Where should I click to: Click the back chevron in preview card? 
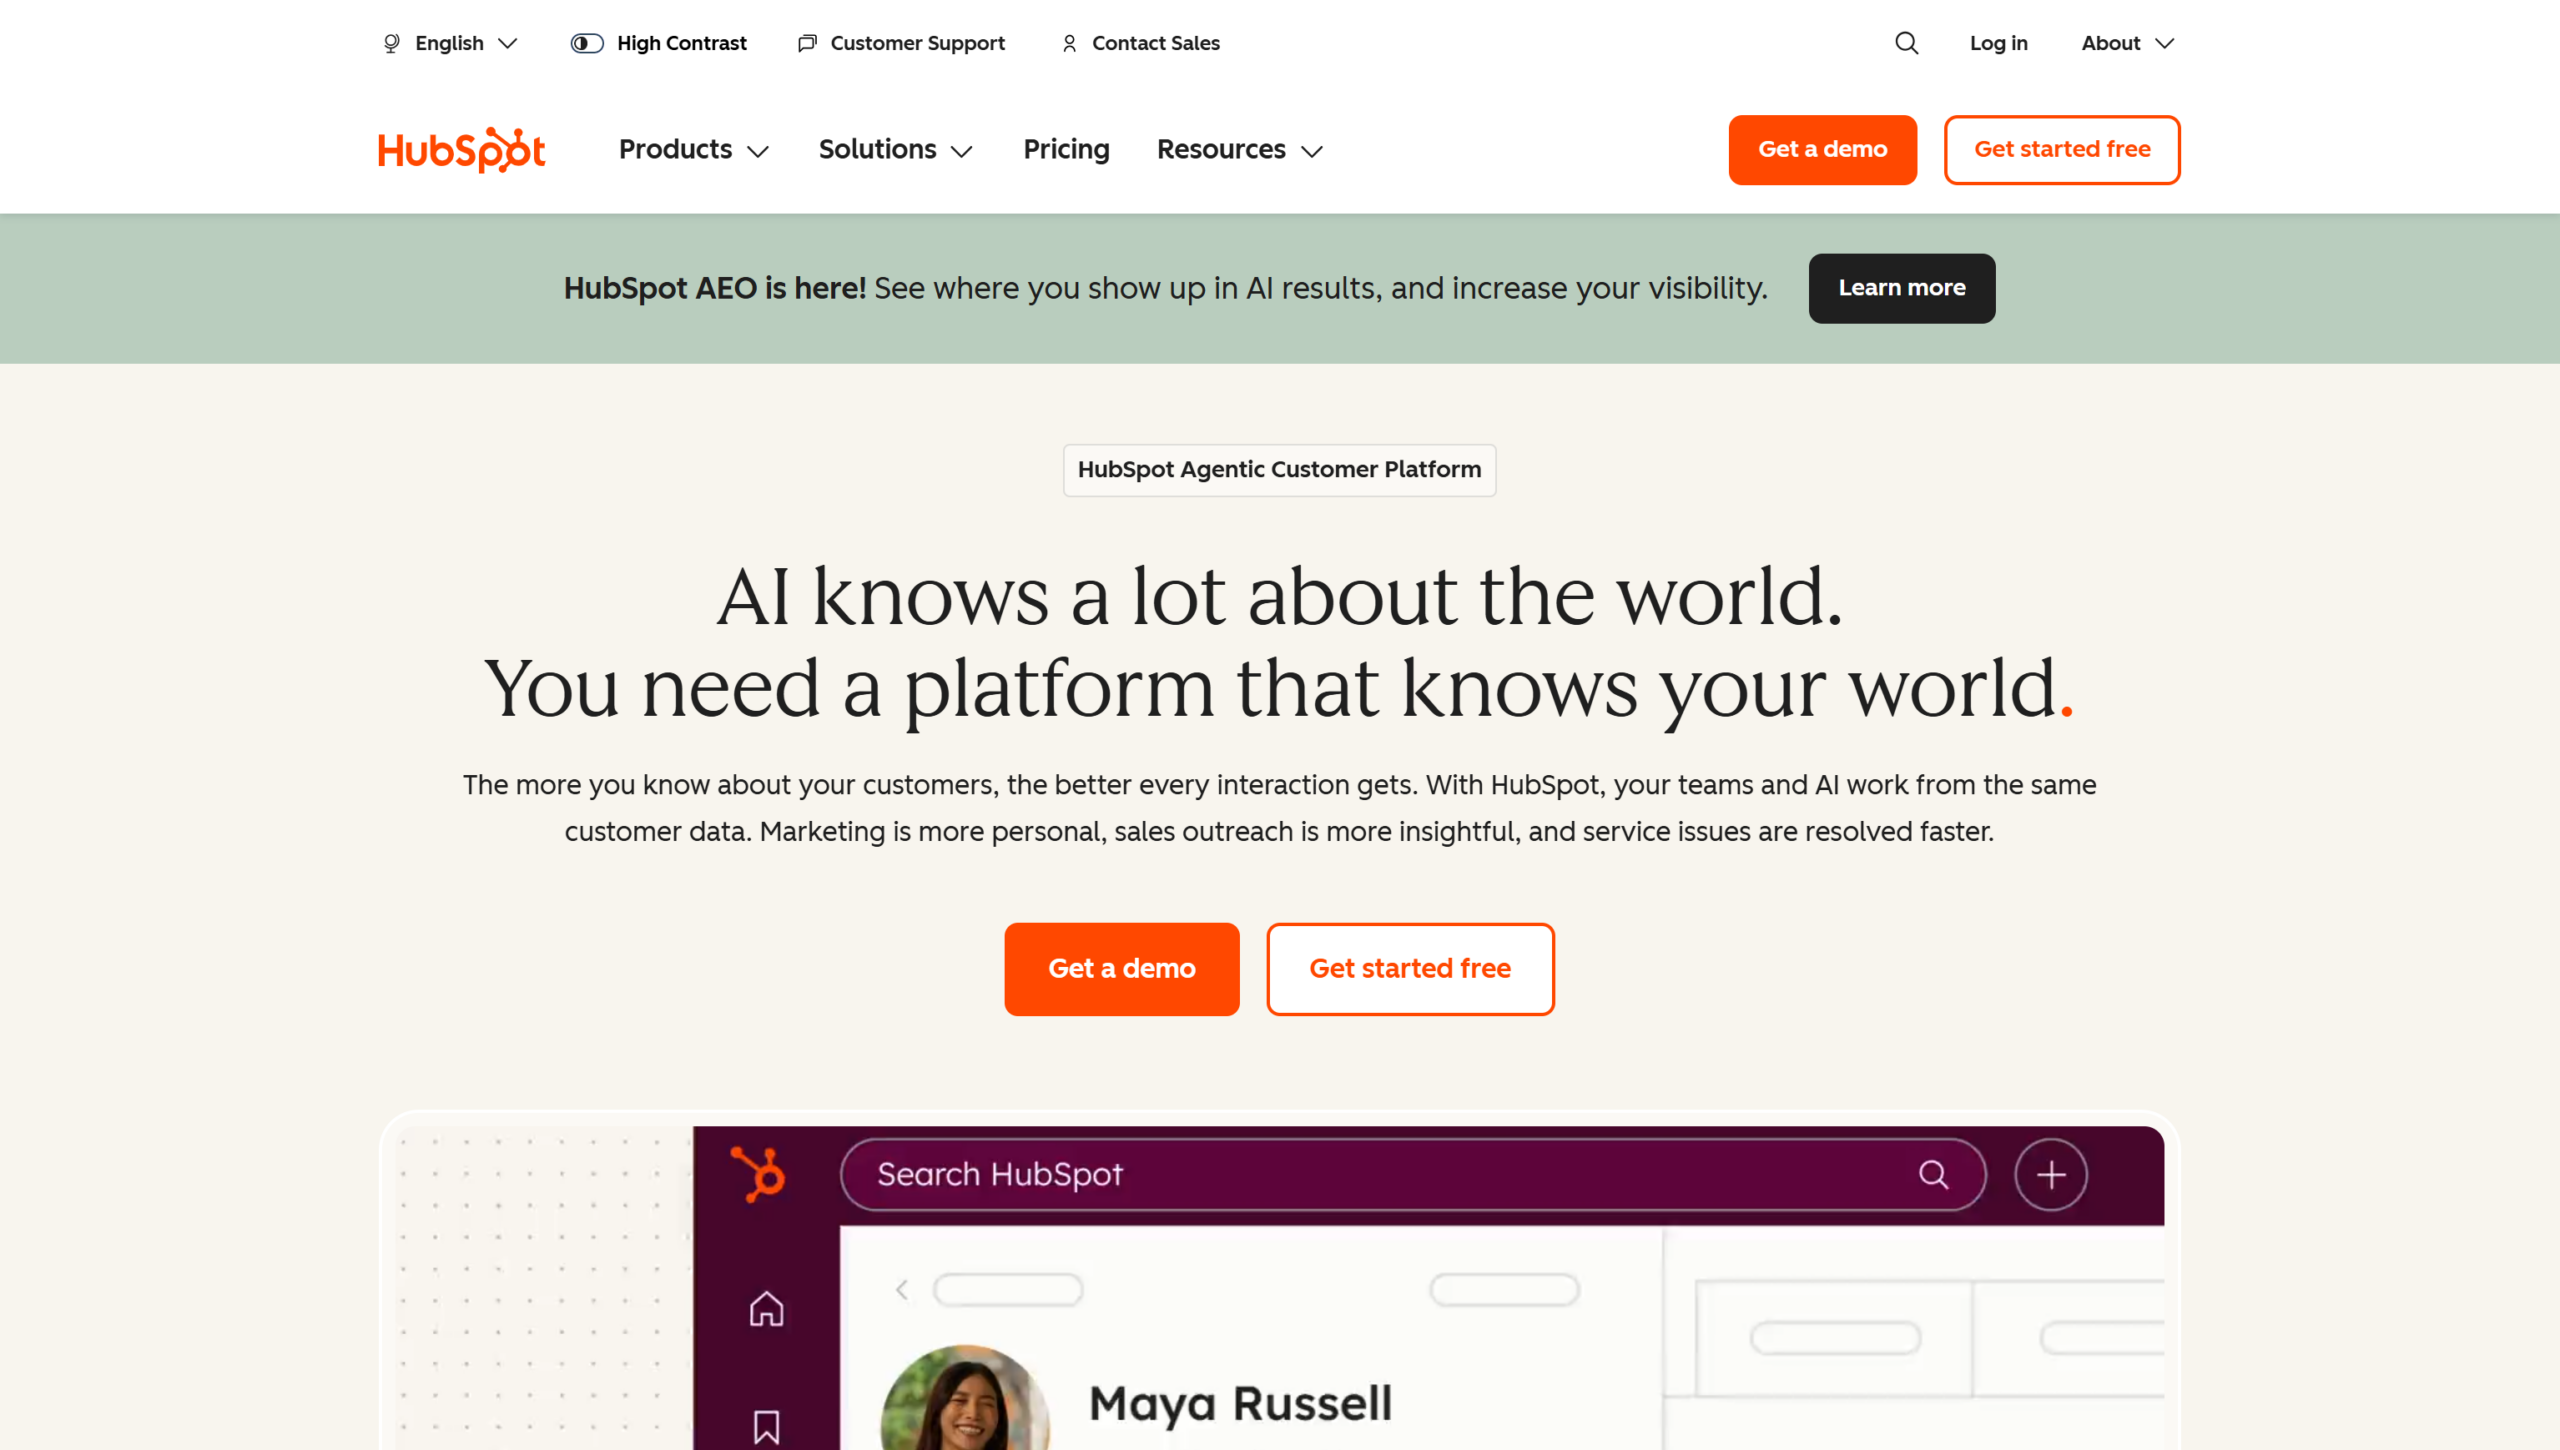pos(902,1290)
